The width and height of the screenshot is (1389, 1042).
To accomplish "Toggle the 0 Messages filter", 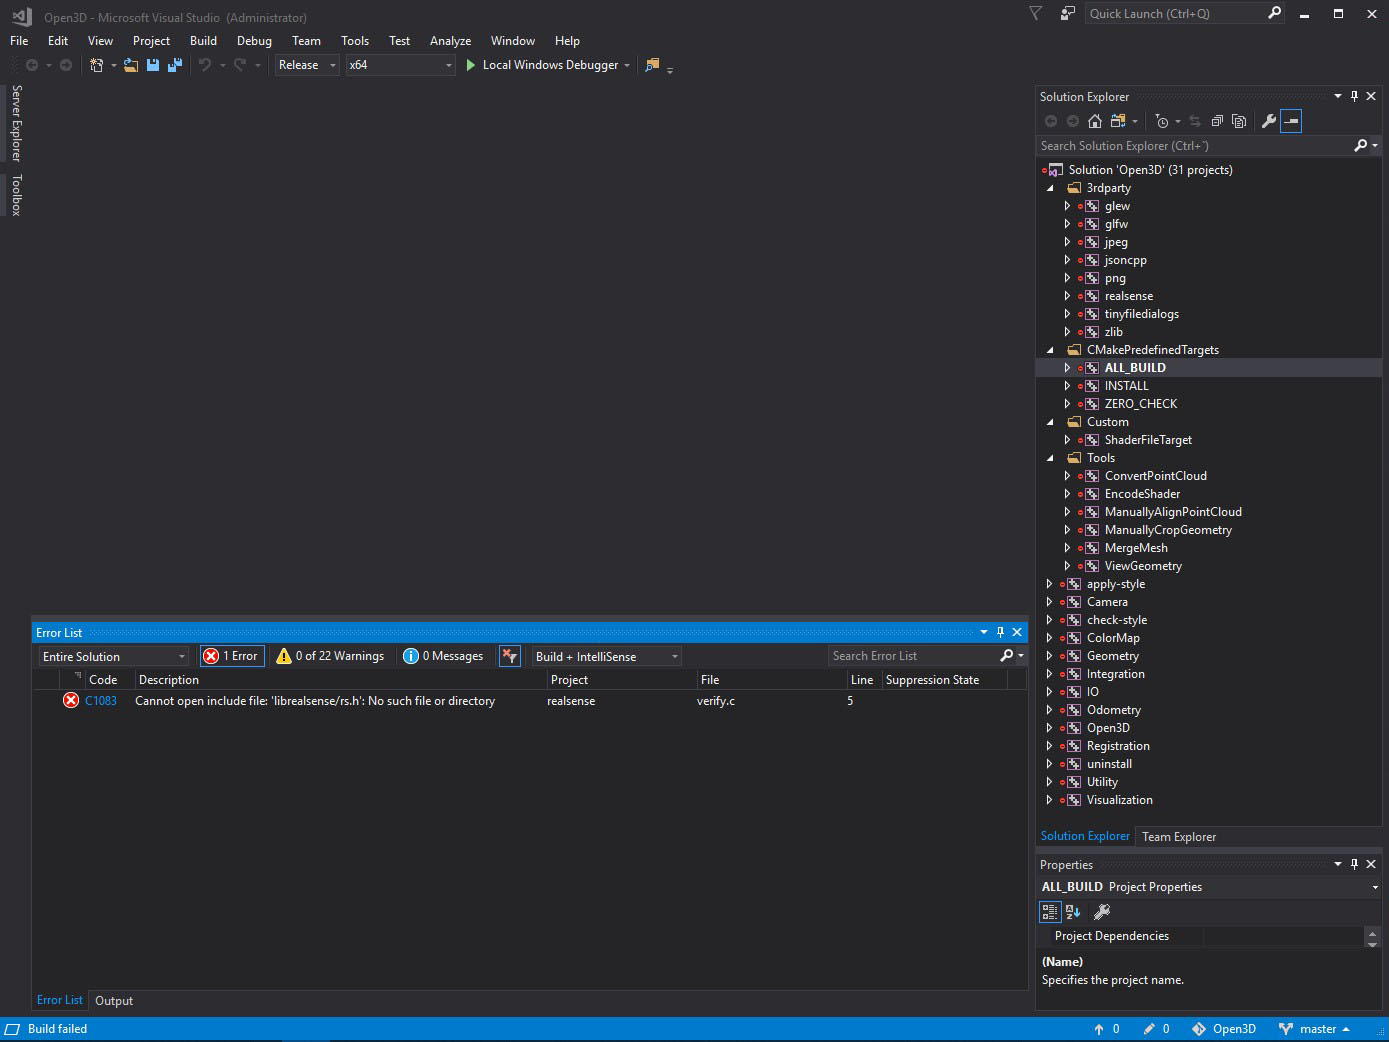I will point(444,656).
